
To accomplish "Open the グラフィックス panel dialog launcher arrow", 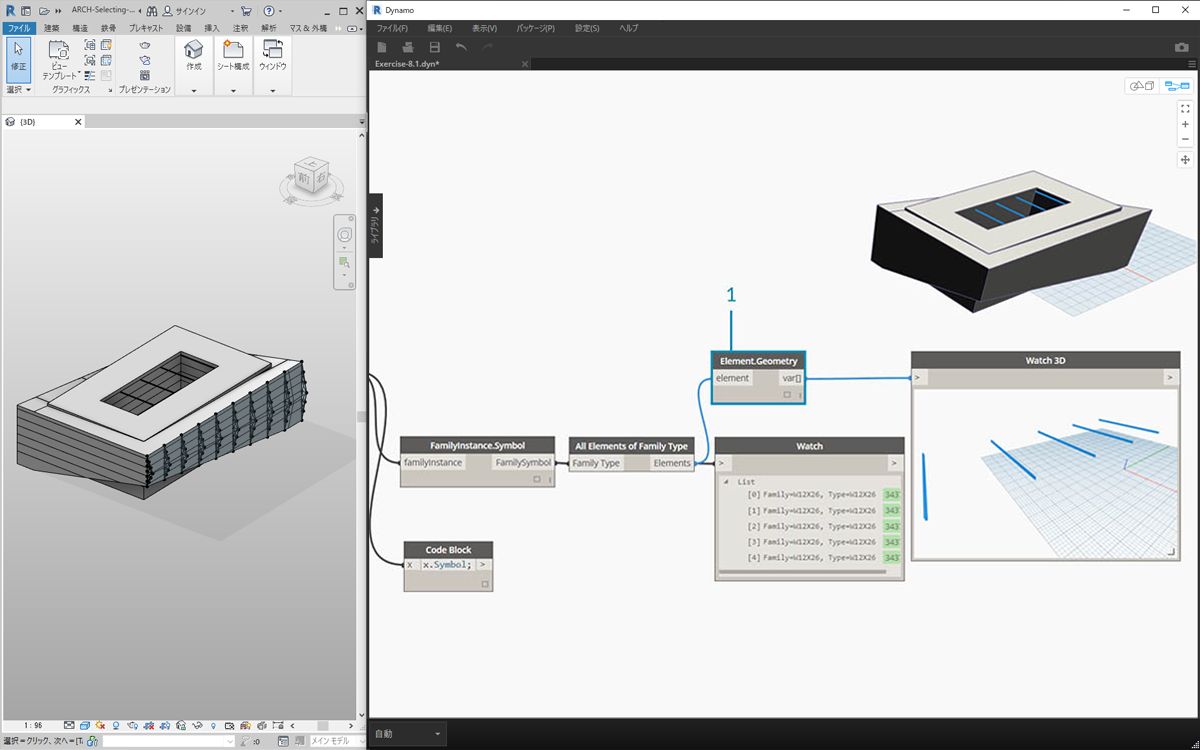I will pos(111,90).
